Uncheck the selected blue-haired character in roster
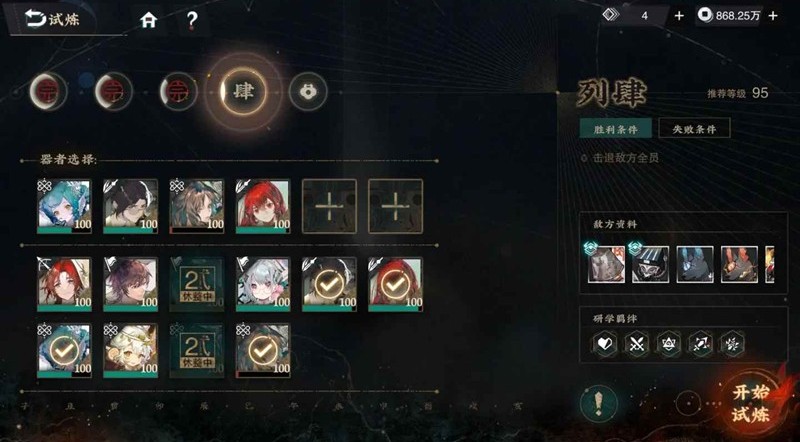This screenshot has width=800, height=442. [64, 351]
